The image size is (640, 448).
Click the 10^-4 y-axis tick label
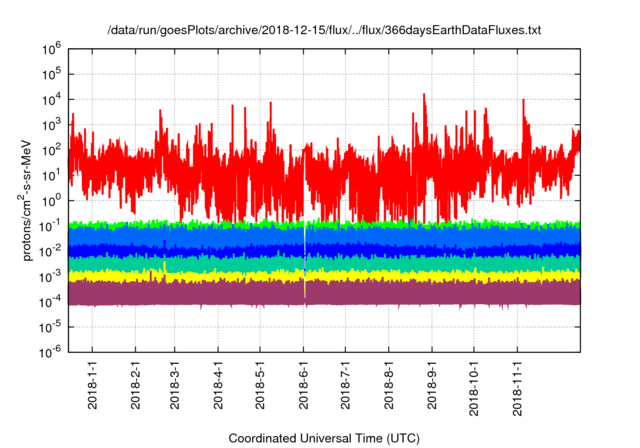[50, 302]
